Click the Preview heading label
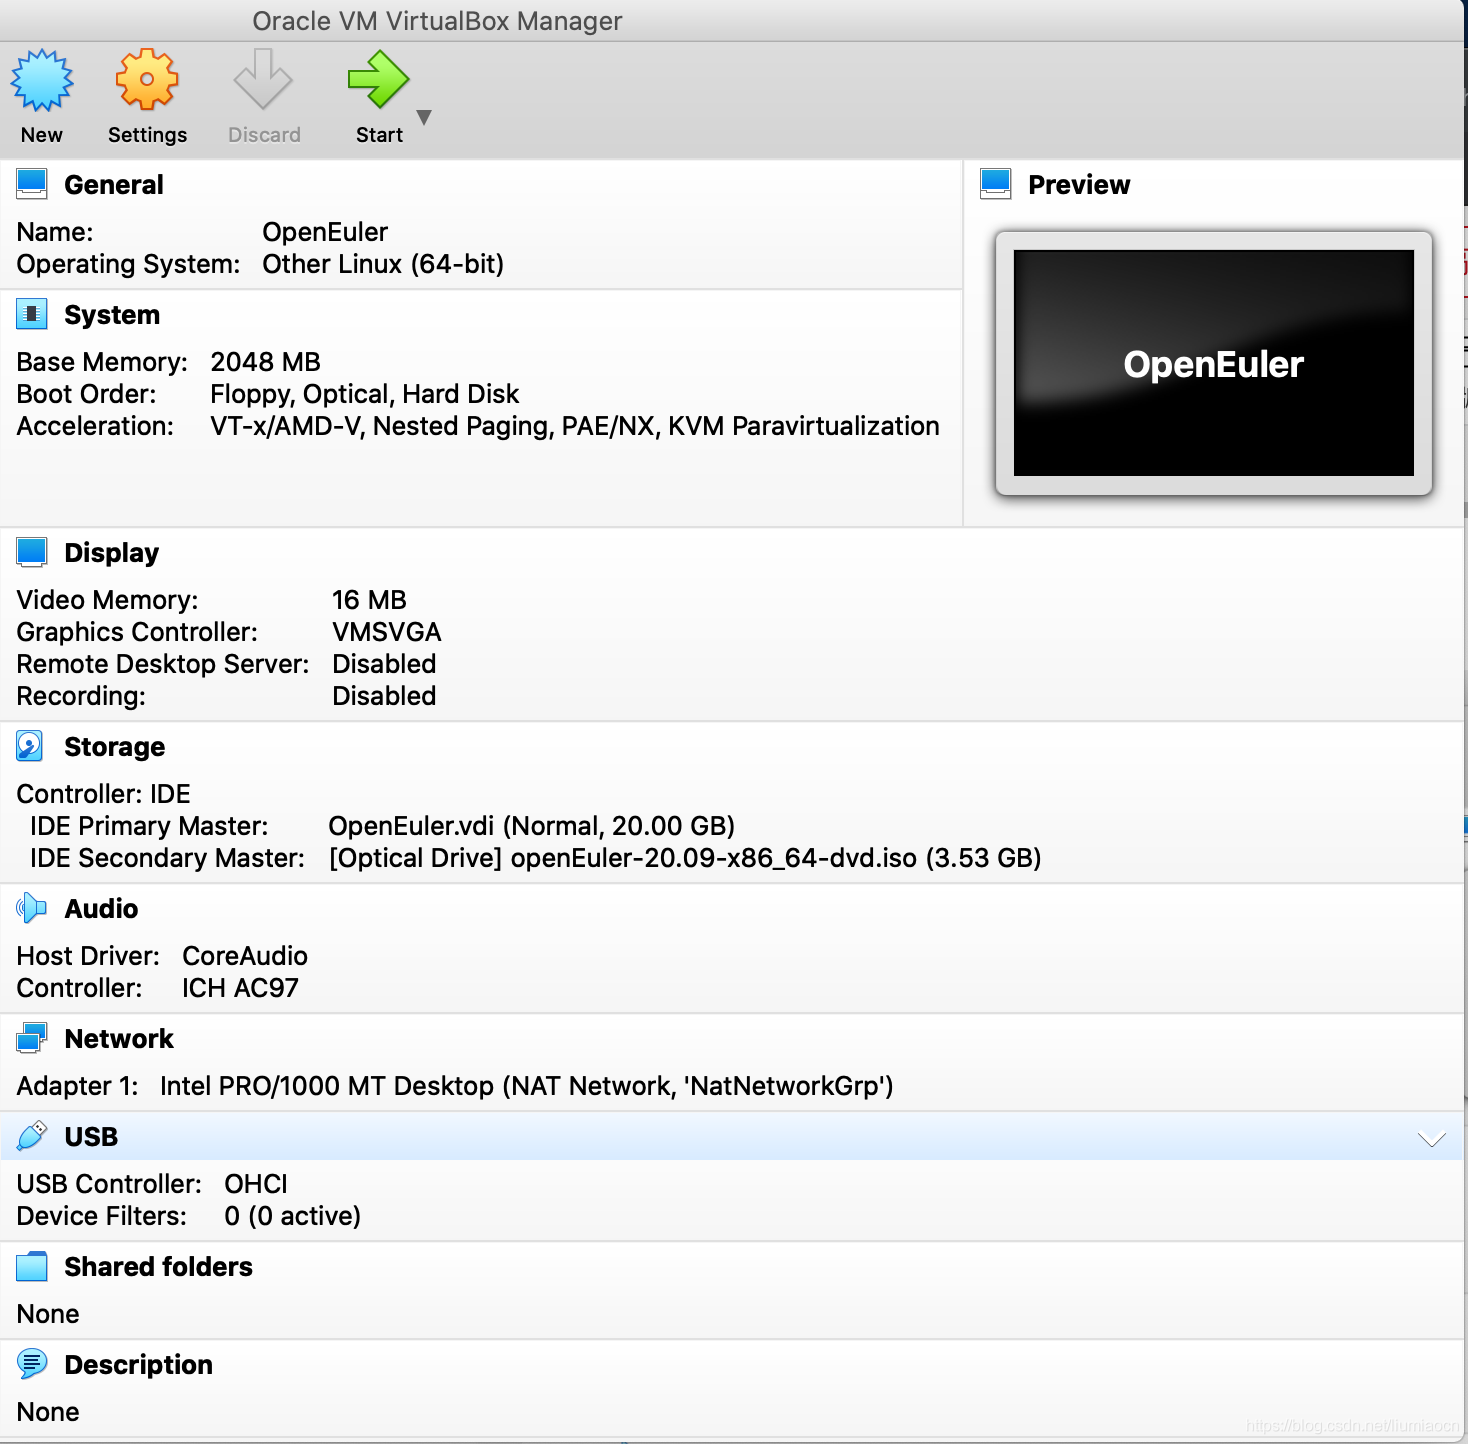 pyautogui.click(x=1079, y=185)
